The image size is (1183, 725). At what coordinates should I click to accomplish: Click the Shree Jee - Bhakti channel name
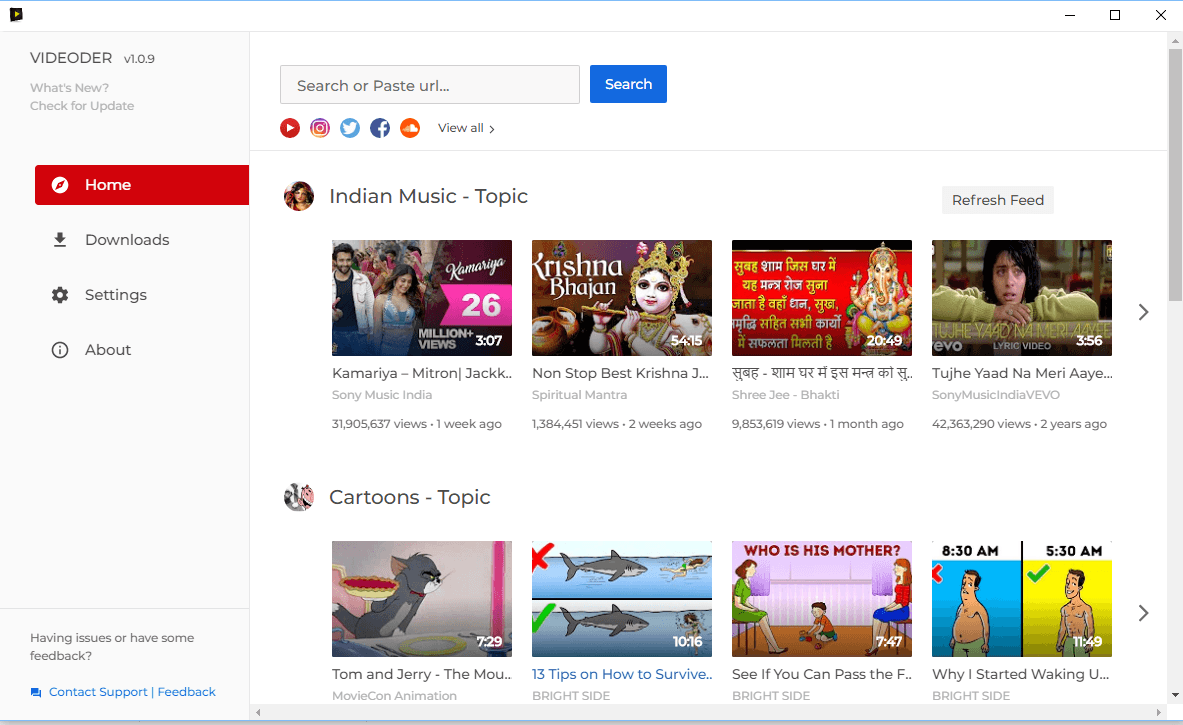click(x=785, y=395)
